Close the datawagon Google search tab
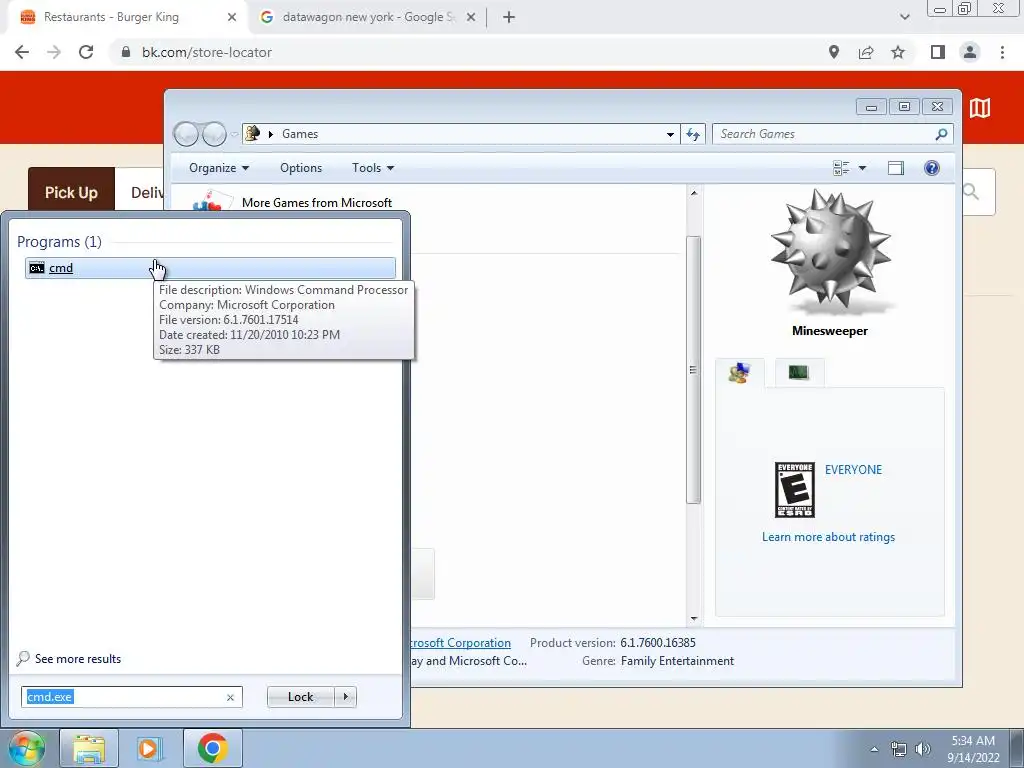The height and width of the screenshot is (768, 1024). coord(471,17)
